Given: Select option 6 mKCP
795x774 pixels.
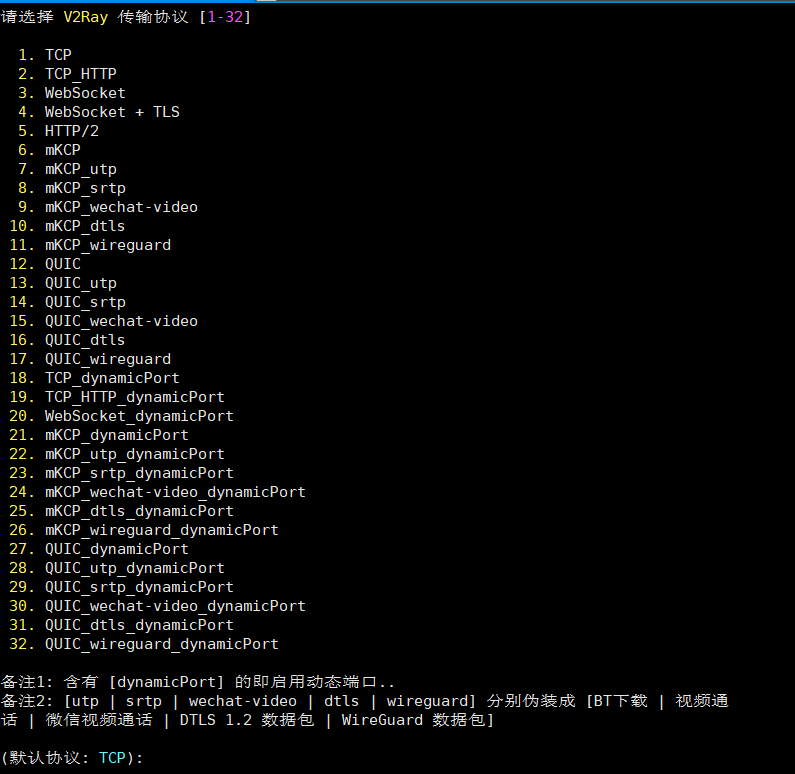Looking at the screenshot, I should [x=62, y=150].
